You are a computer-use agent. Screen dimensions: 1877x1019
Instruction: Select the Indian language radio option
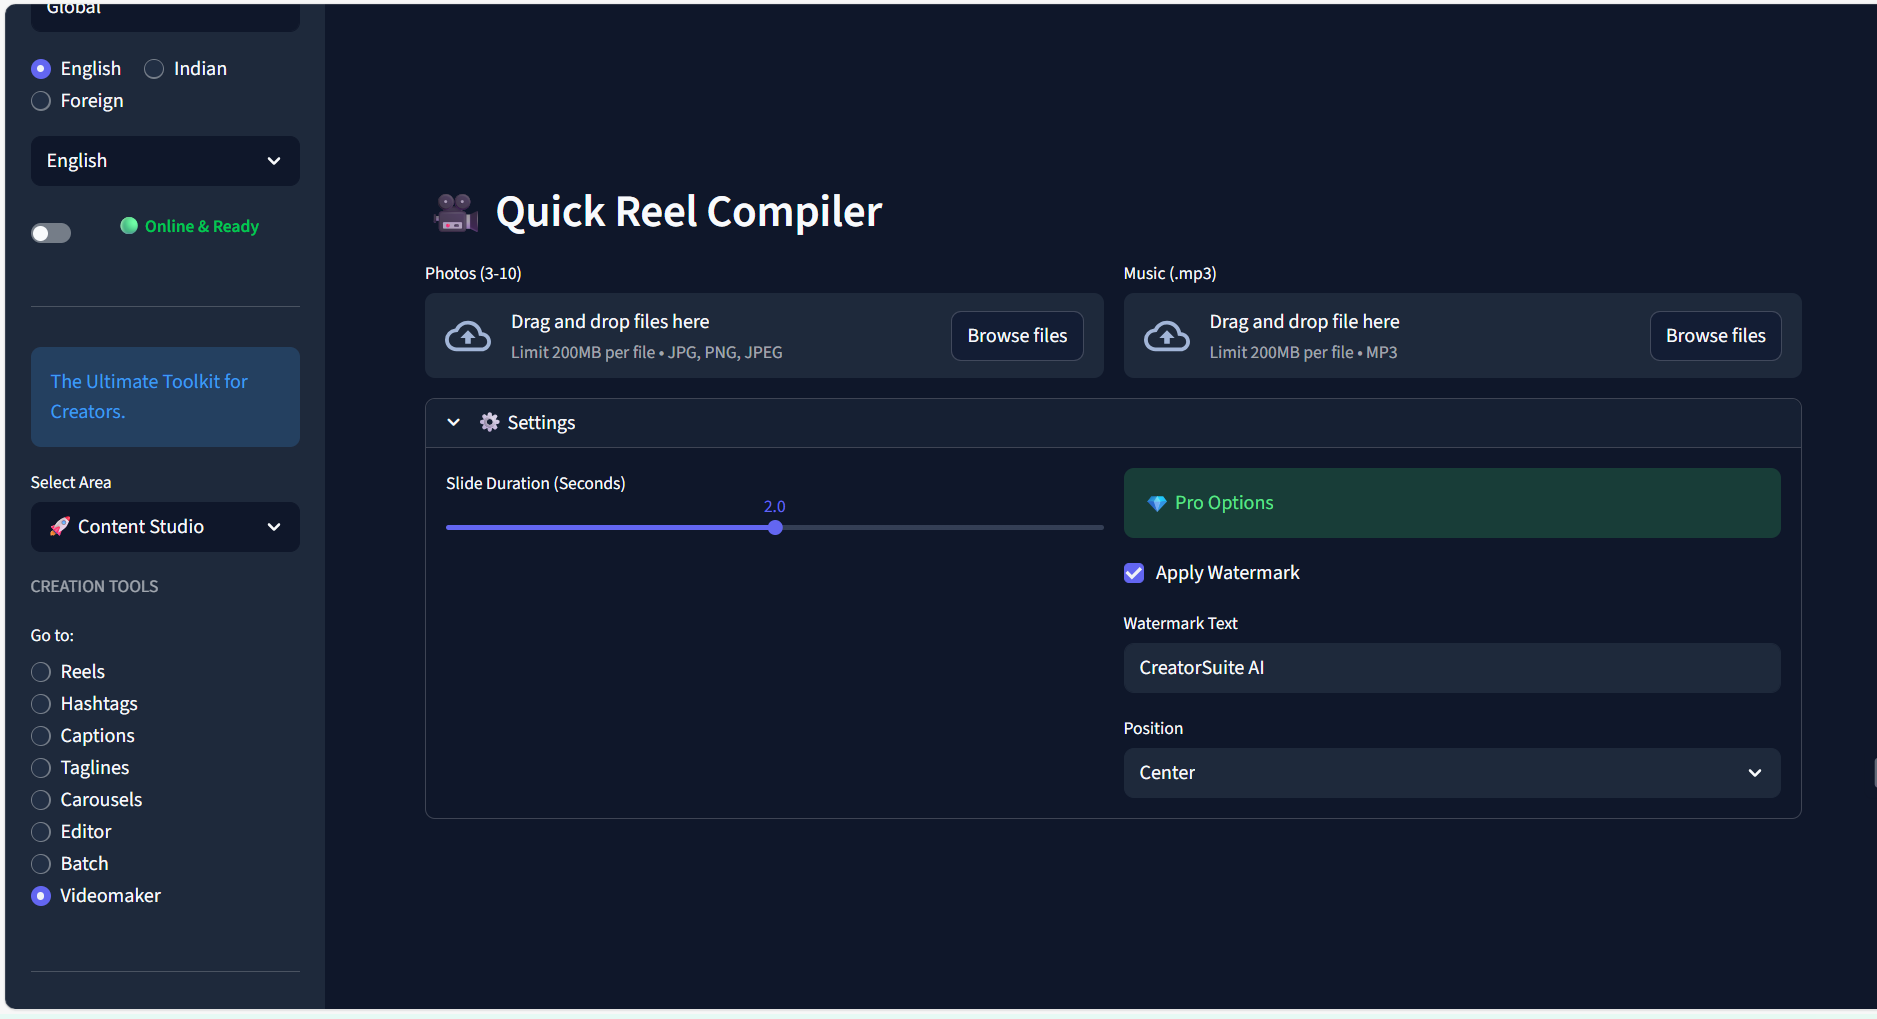coord(154,69)
